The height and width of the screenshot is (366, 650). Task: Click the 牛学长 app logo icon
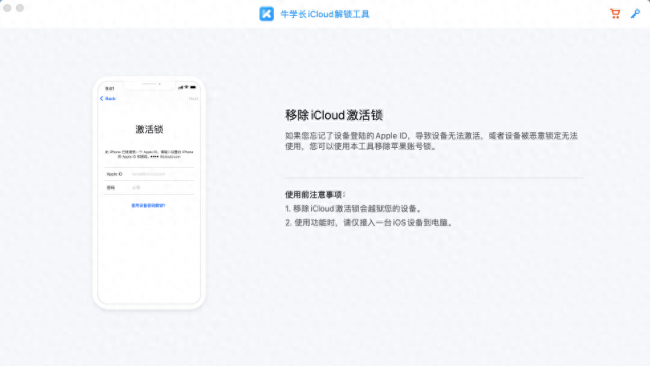pos(267,14)
